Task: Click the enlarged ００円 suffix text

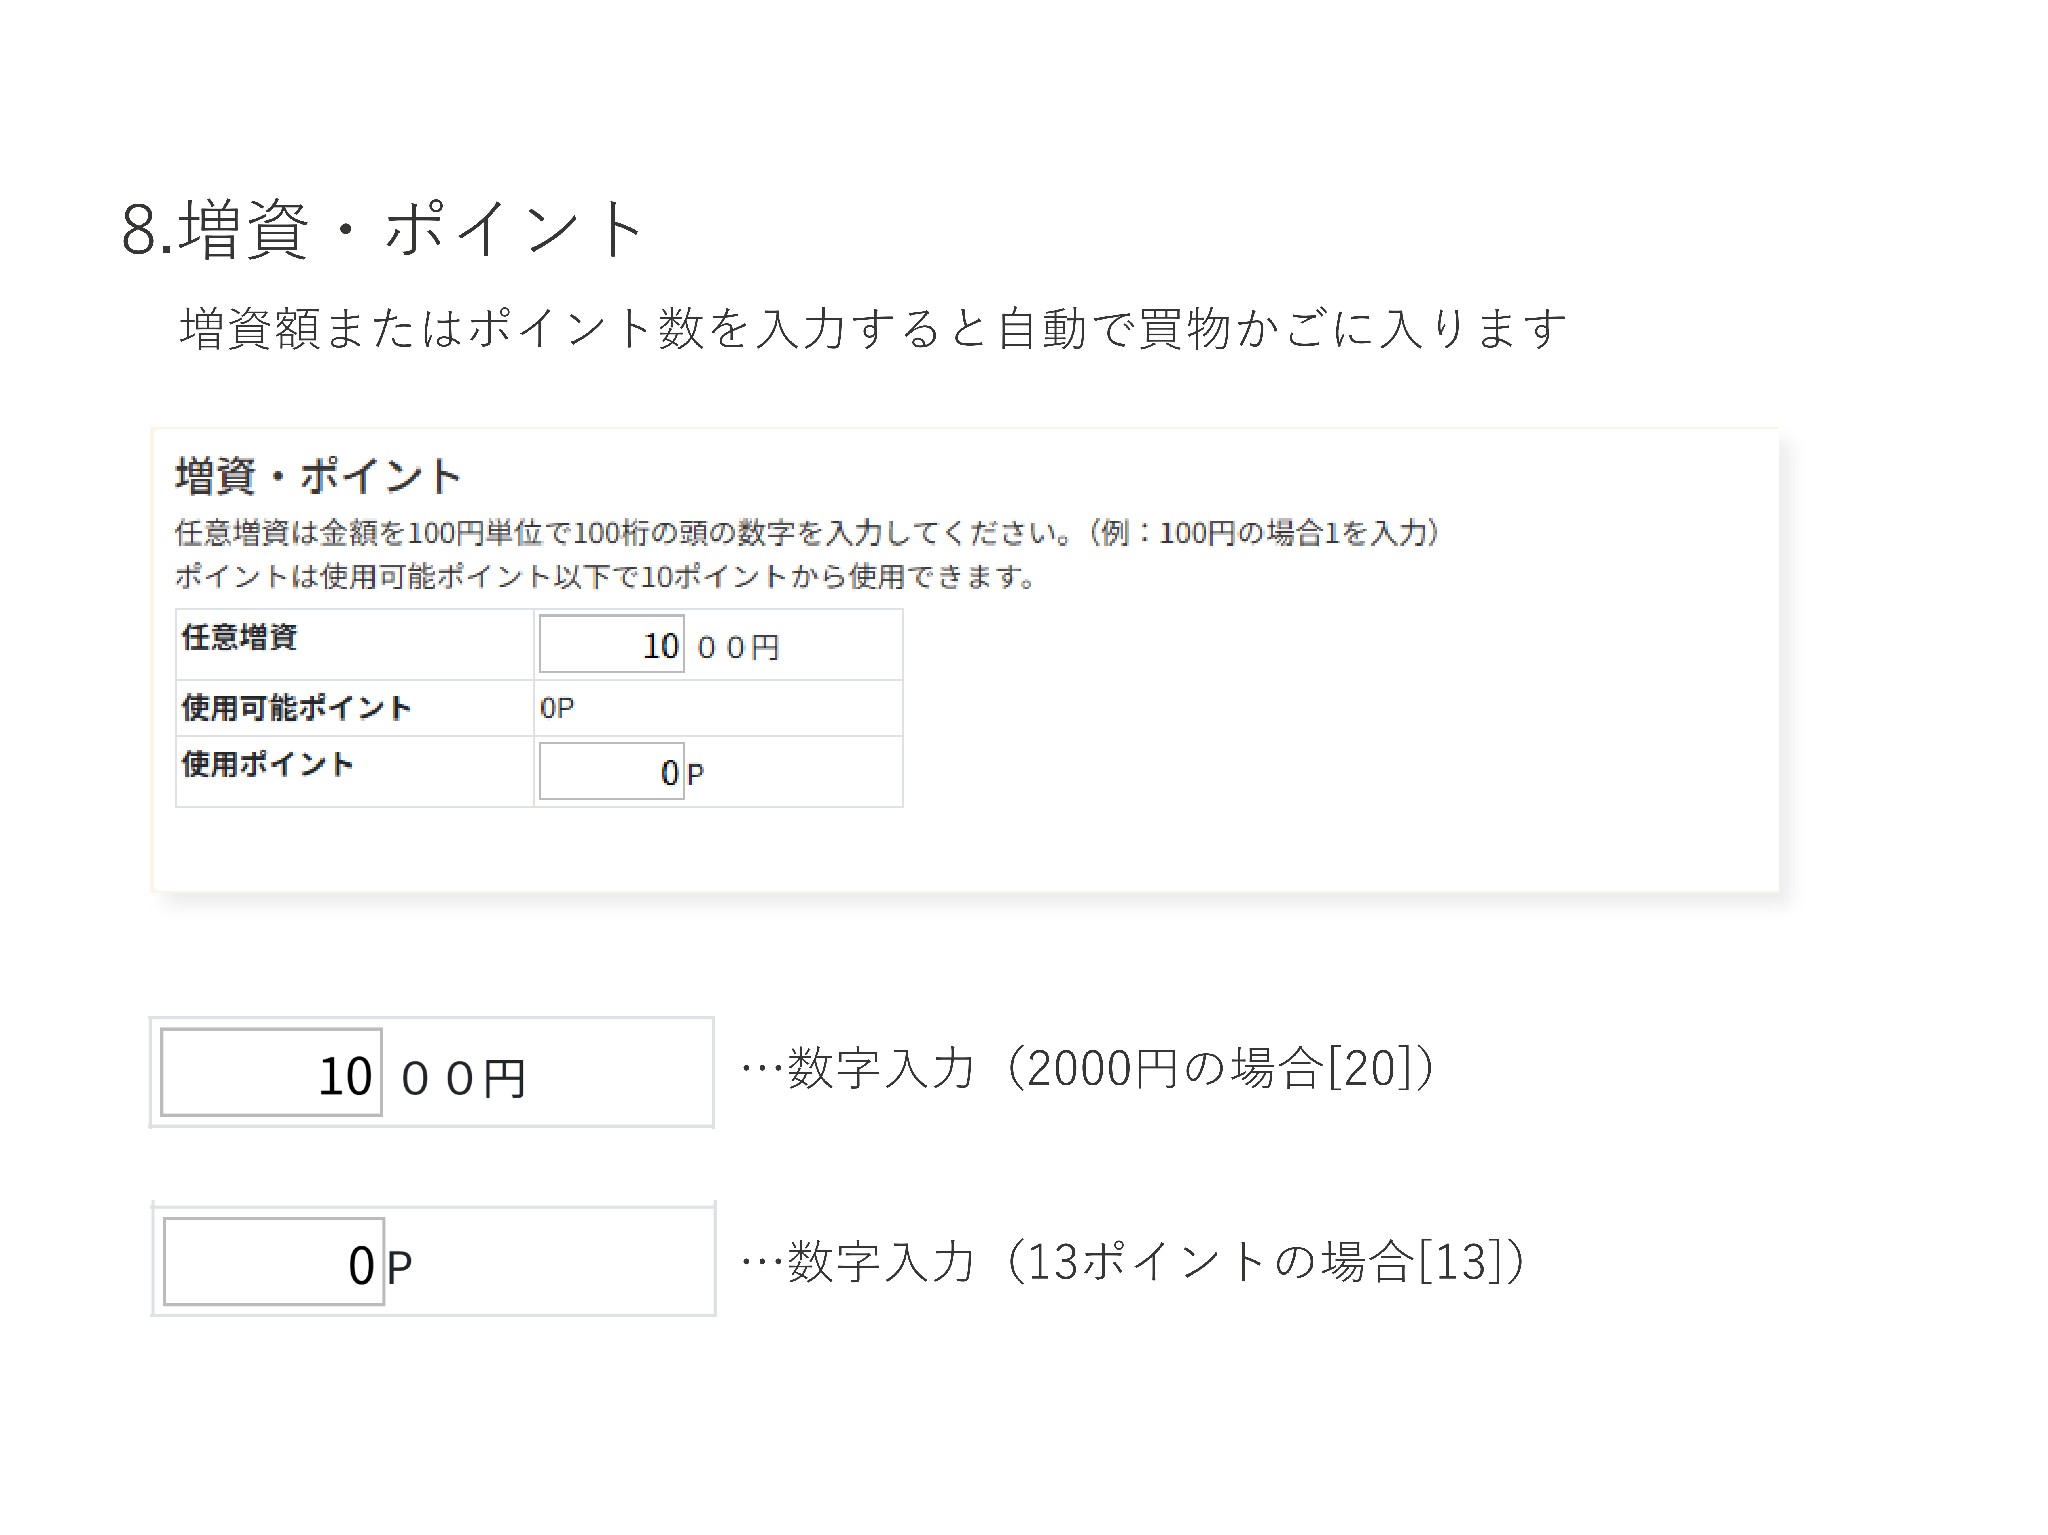Action: pyautogui.click(x=463, y=1078)
